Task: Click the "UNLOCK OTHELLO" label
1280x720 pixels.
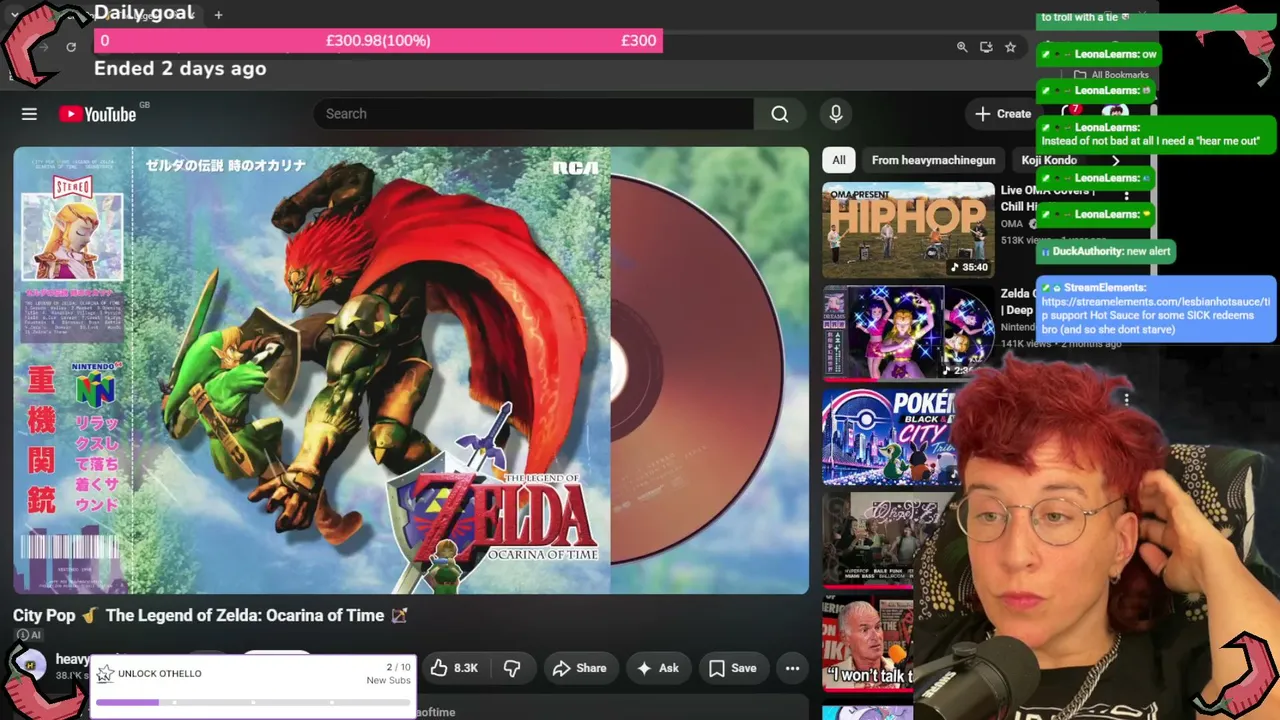Action: tap(160, 673)
